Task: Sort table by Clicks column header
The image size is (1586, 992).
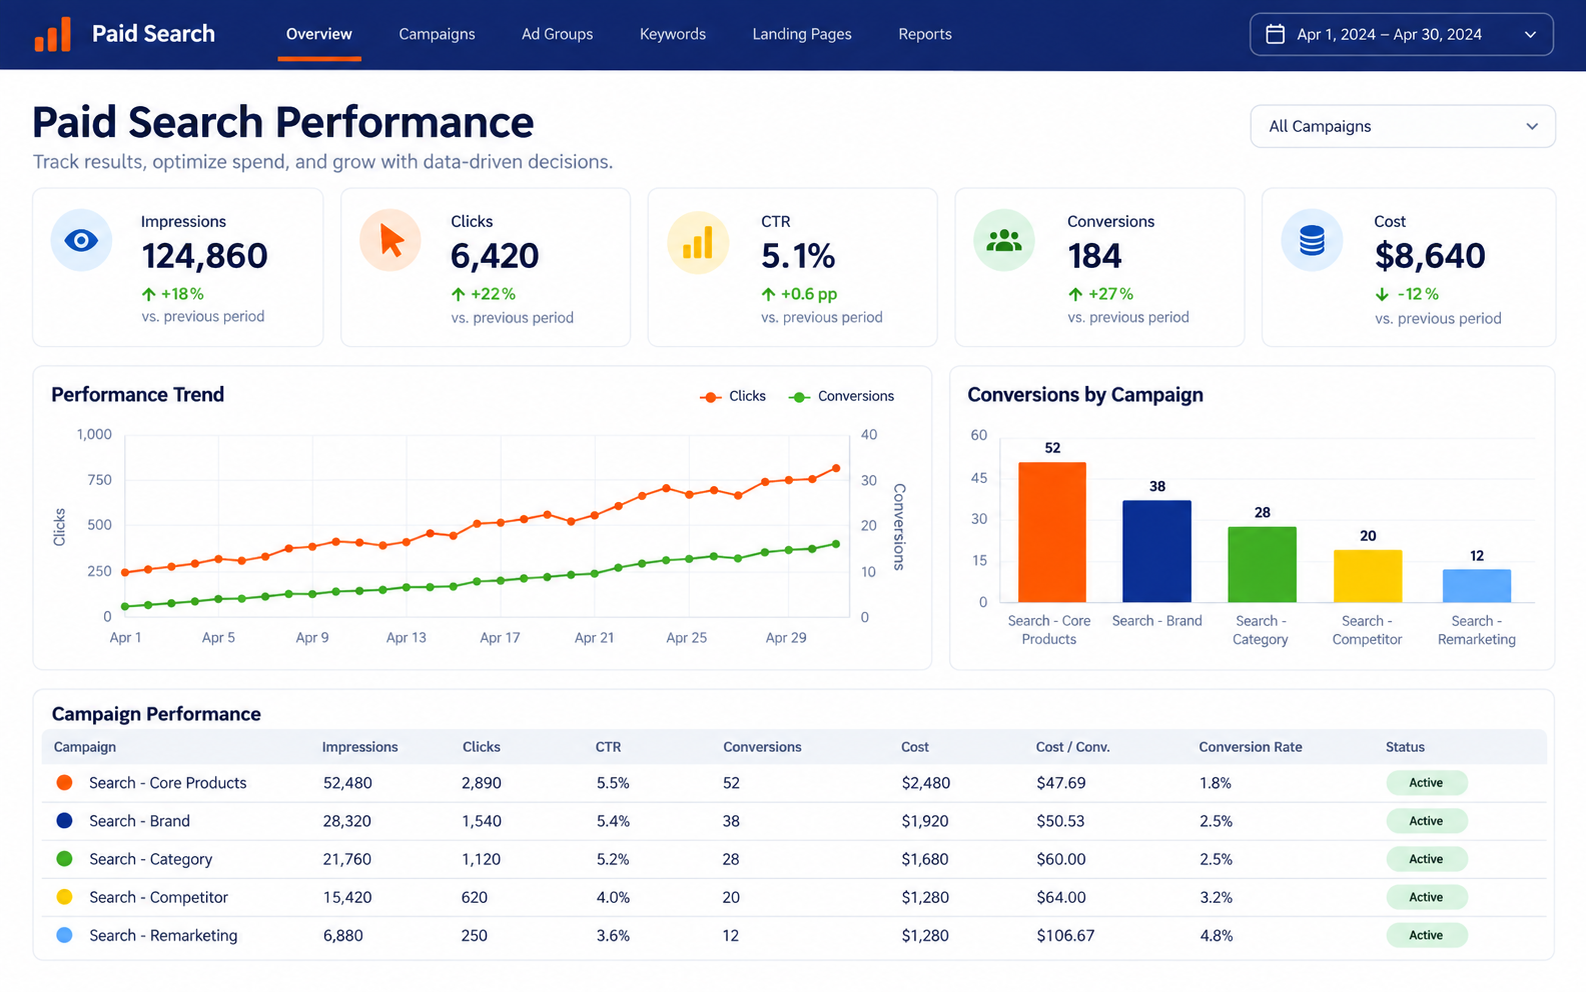Action: [x=481, y=747]
